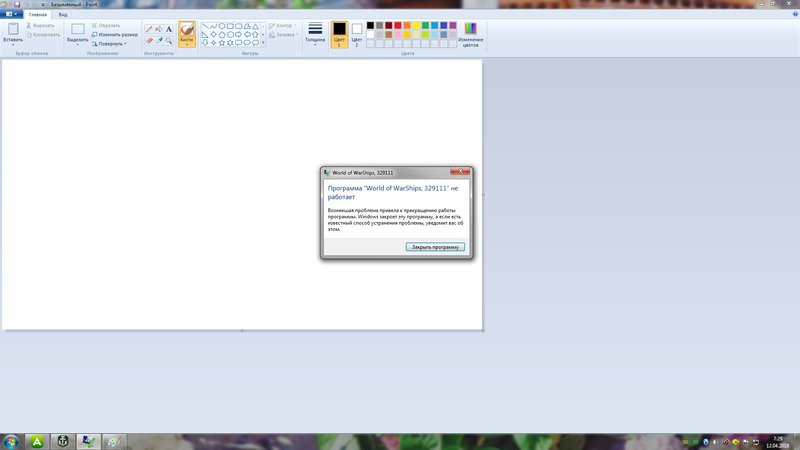Open the Quick Access Toolbar customize arrow
Screen dimensions: 800x450
(x=43, y=4)
